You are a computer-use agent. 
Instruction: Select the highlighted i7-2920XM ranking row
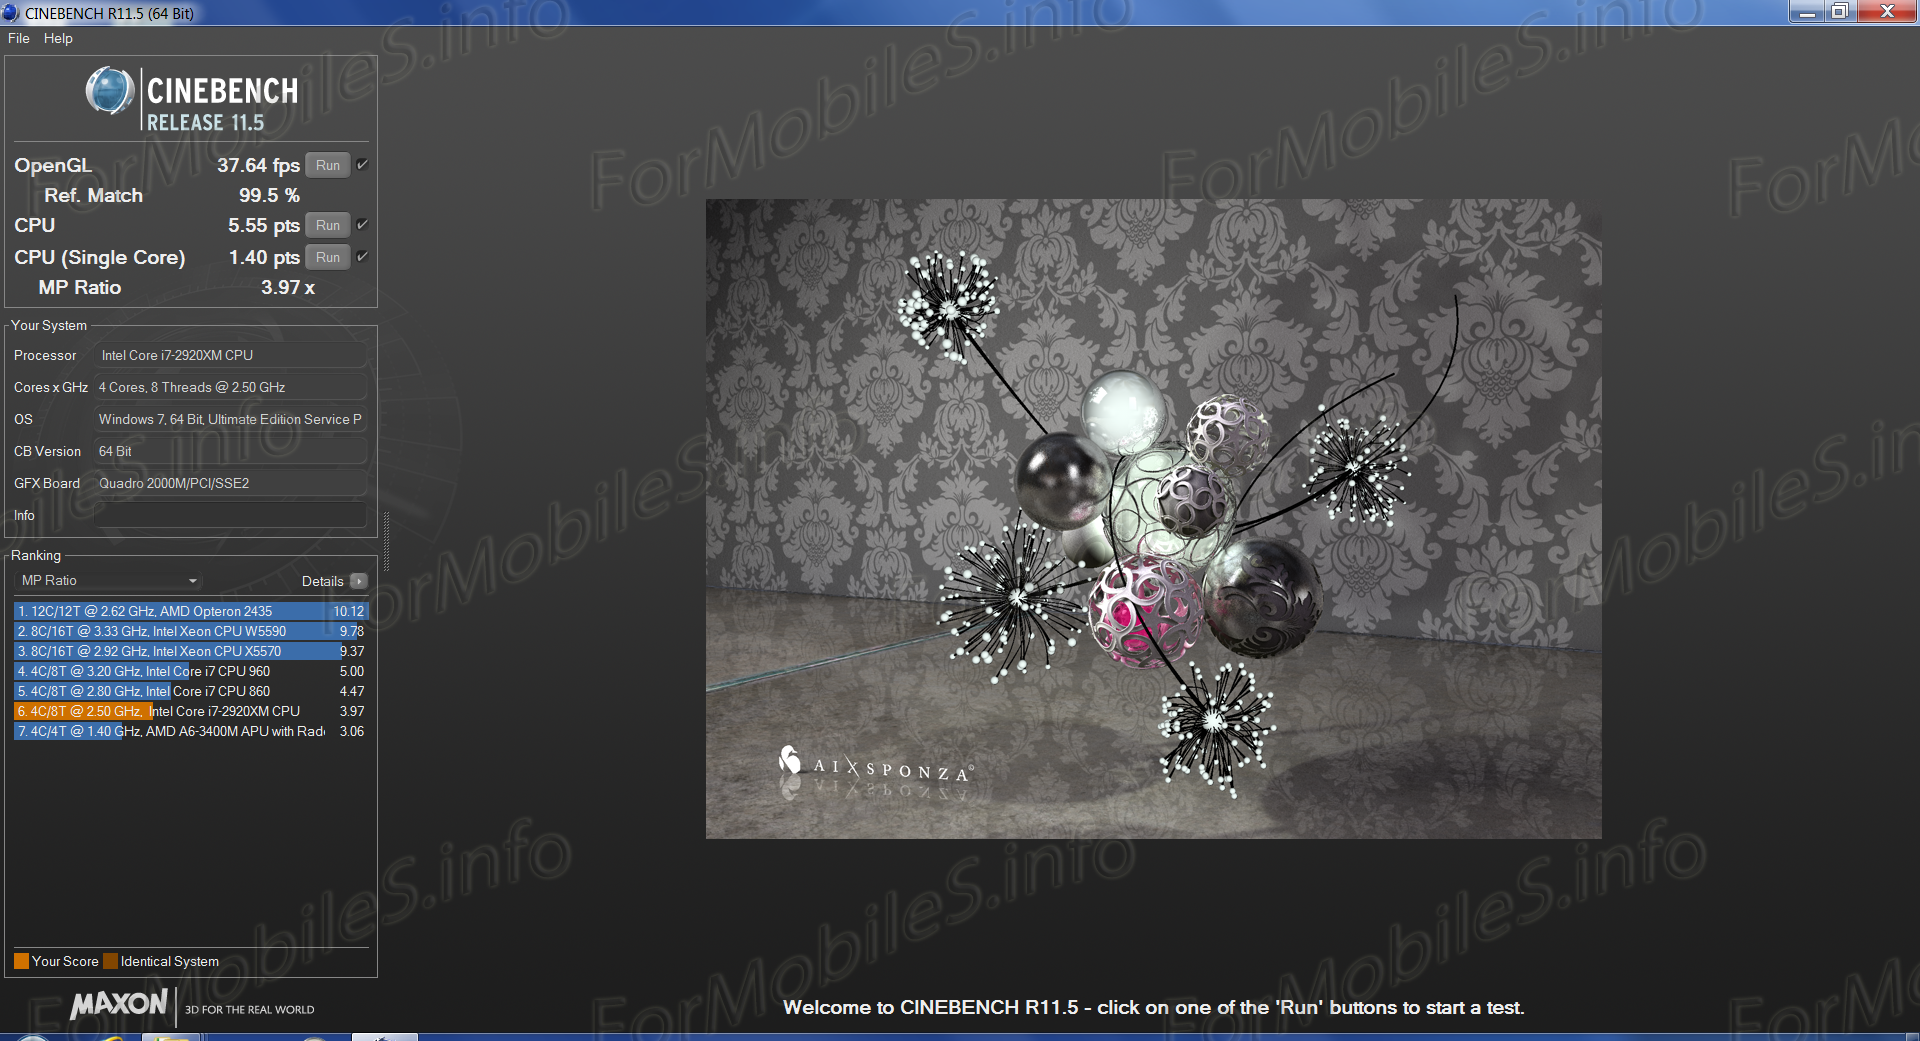[x=190, y=711]
